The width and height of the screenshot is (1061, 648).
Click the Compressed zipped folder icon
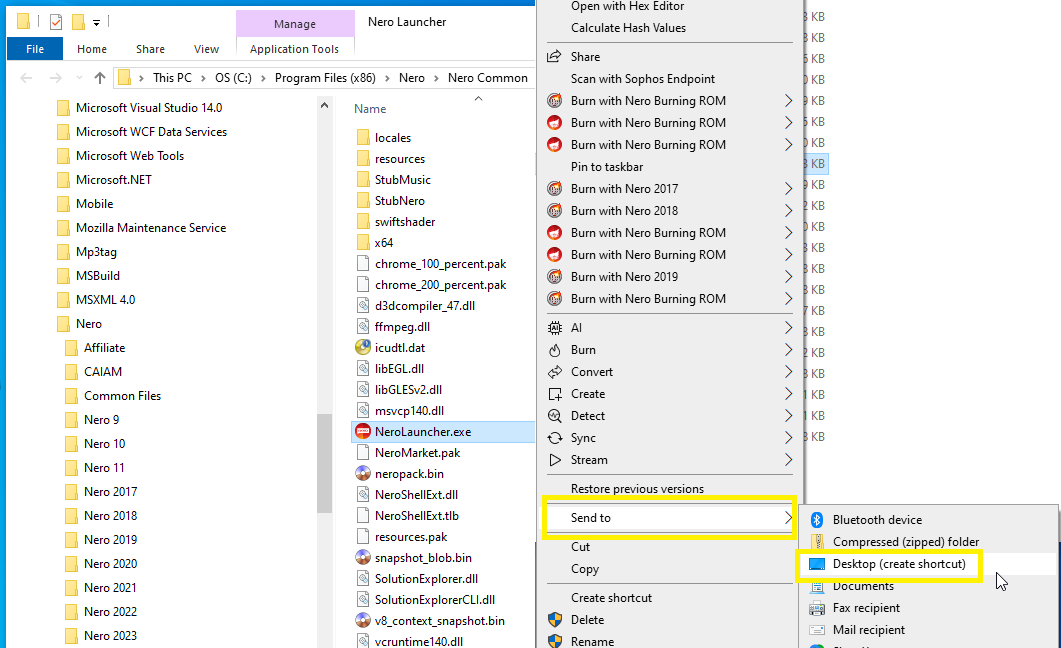point(817,542)
